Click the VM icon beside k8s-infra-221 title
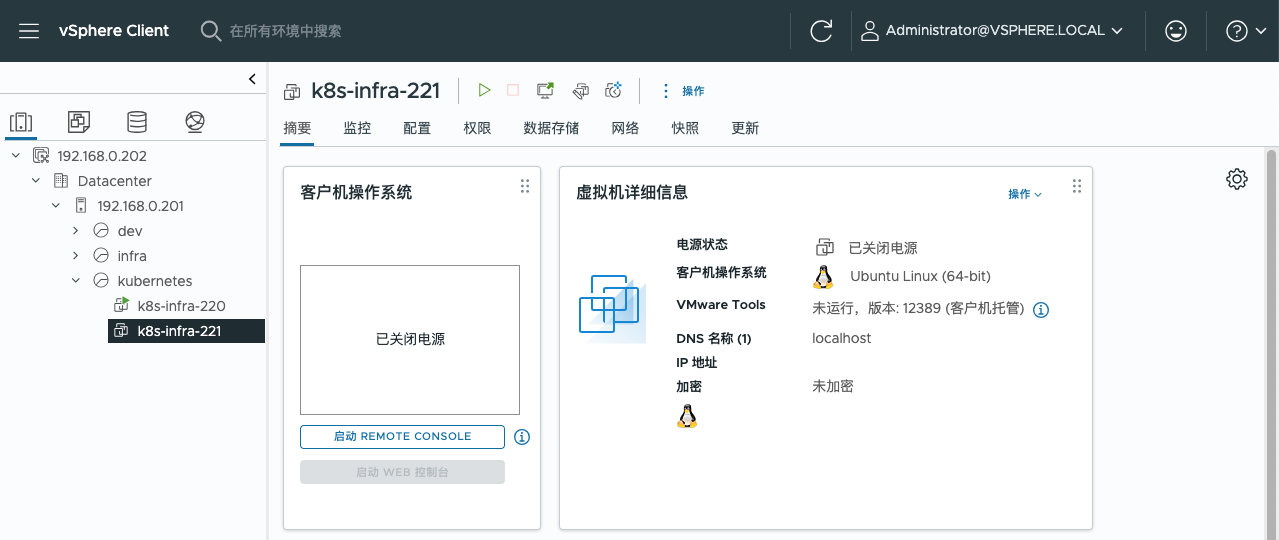 (292, 92)
